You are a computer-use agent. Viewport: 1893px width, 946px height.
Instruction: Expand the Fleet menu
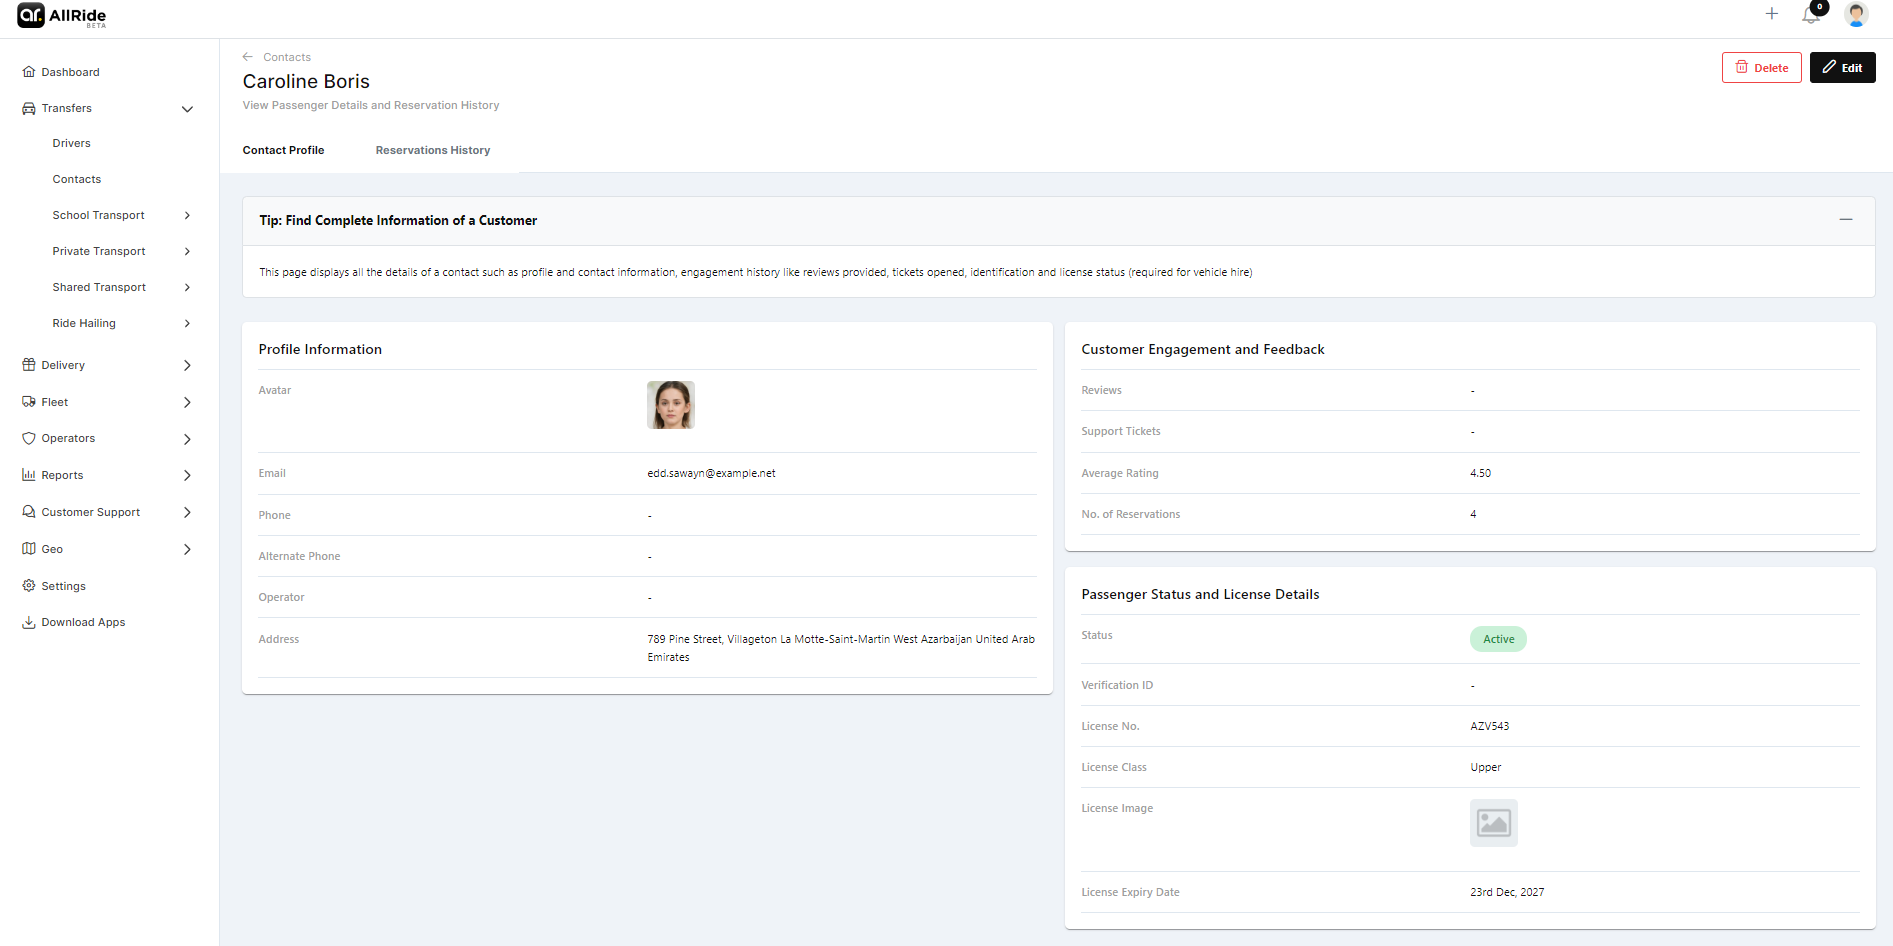(187, 402)
